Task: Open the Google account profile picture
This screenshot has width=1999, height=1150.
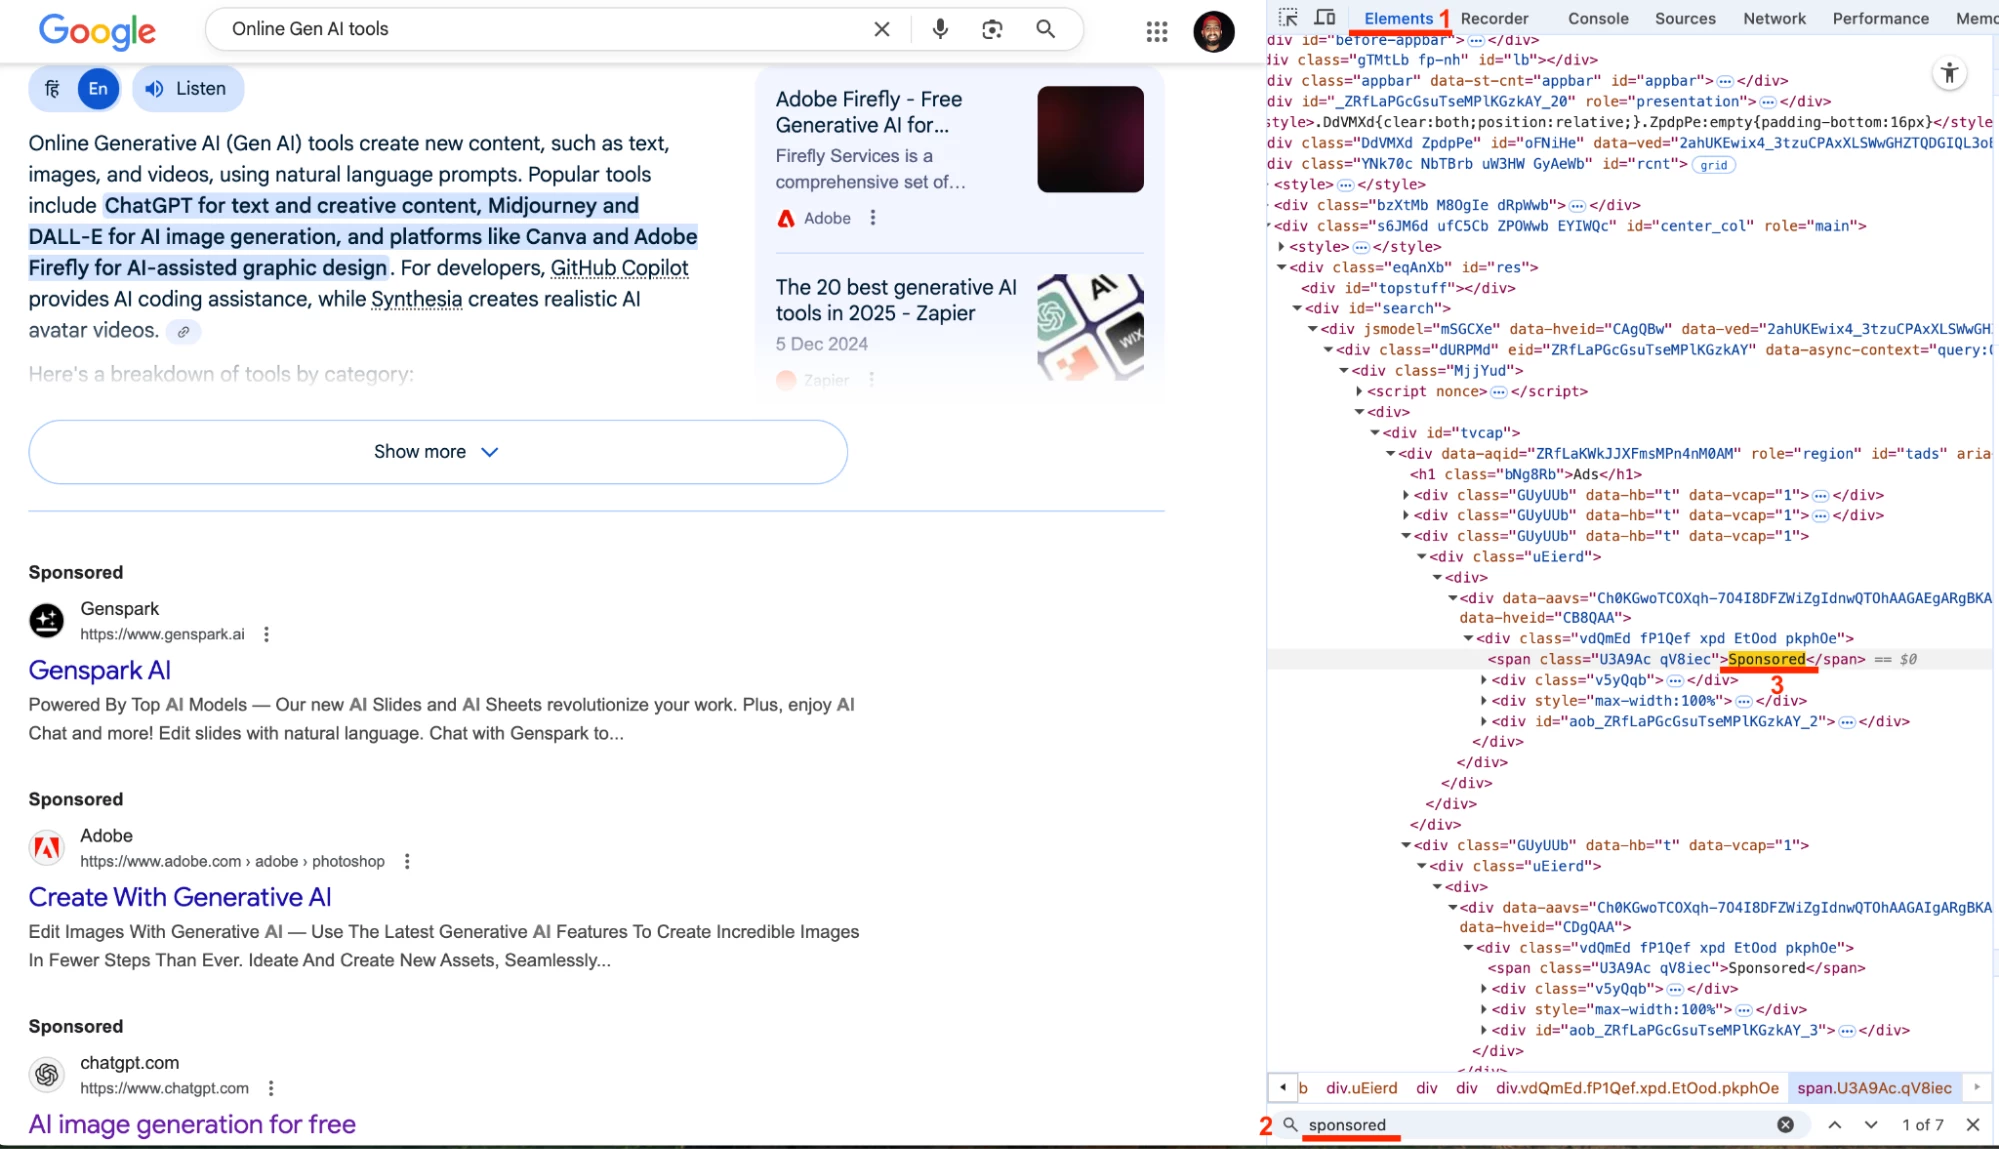Action: 1213,32
